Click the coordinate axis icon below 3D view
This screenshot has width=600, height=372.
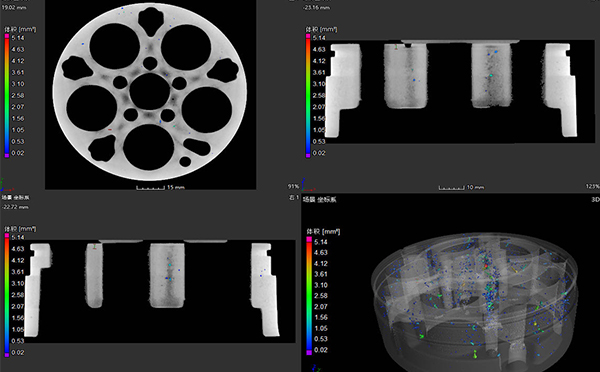[x=316, y=368]
